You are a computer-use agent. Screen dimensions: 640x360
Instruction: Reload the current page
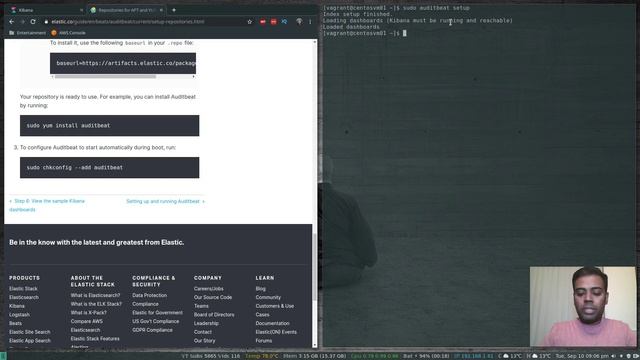pos(33,22)
